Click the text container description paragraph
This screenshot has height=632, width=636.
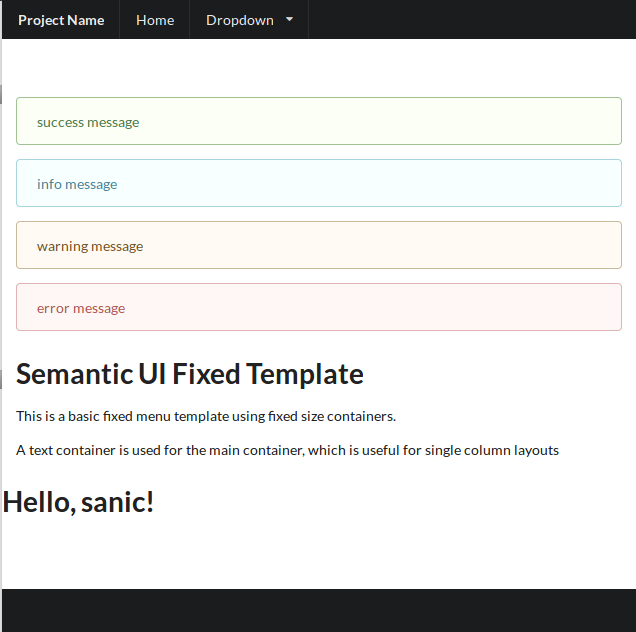pyautogui.click(x=287, y=450)
